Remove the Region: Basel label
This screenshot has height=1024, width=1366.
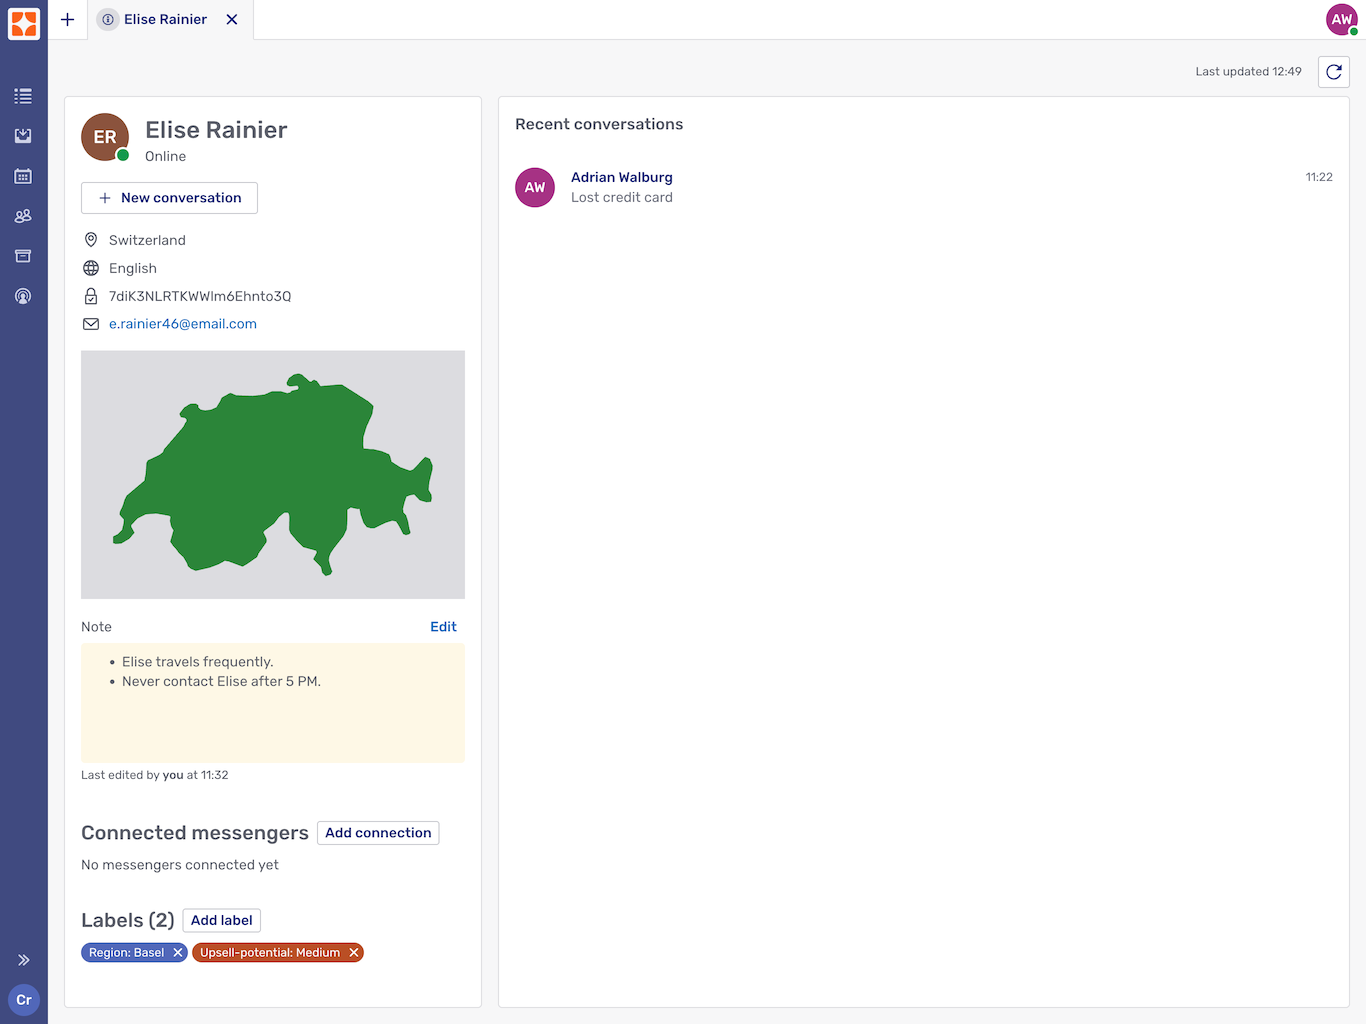178,952
